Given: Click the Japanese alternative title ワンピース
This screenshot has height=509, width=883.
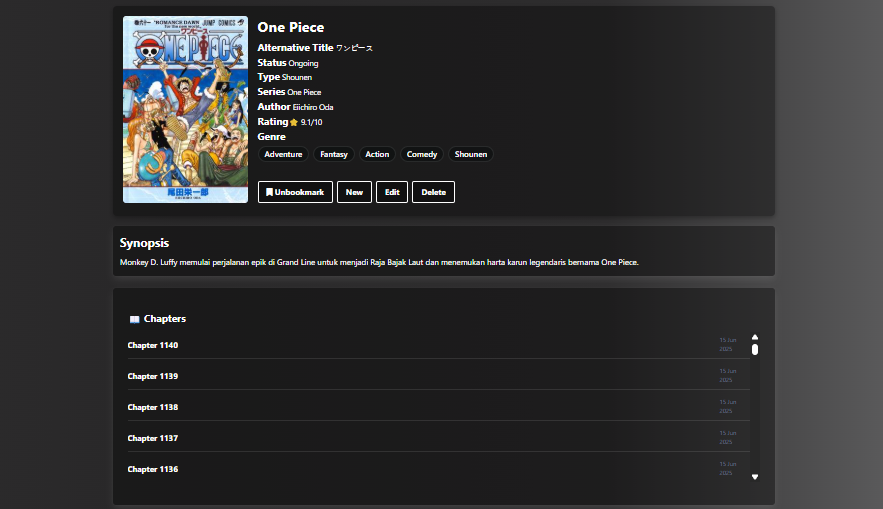Looking at the screenshot, I should (355, 48).
